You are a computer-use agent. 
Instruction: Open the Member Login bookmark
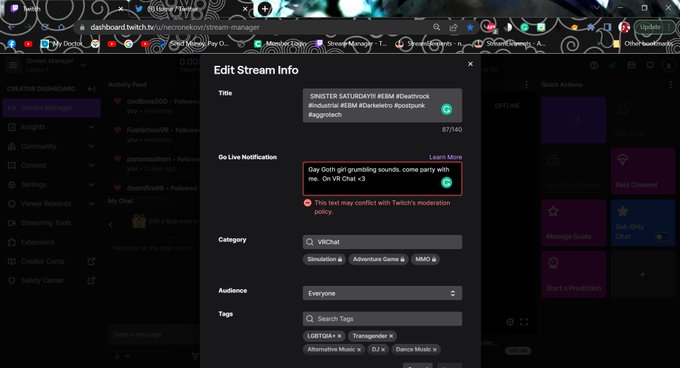[280, 44]
